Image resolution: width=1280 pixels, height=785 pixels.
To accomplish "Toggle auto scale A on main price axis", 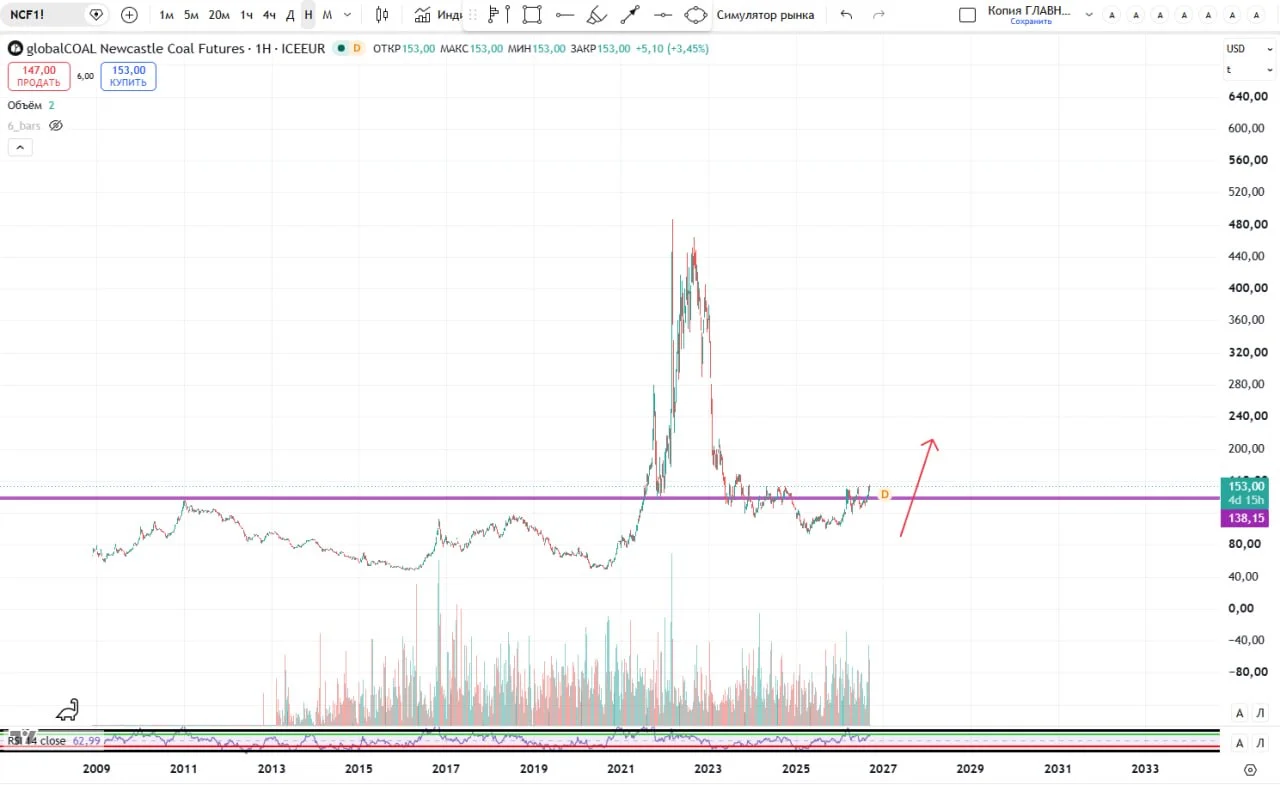I will pyautogui.click(x=1239, y=713).
